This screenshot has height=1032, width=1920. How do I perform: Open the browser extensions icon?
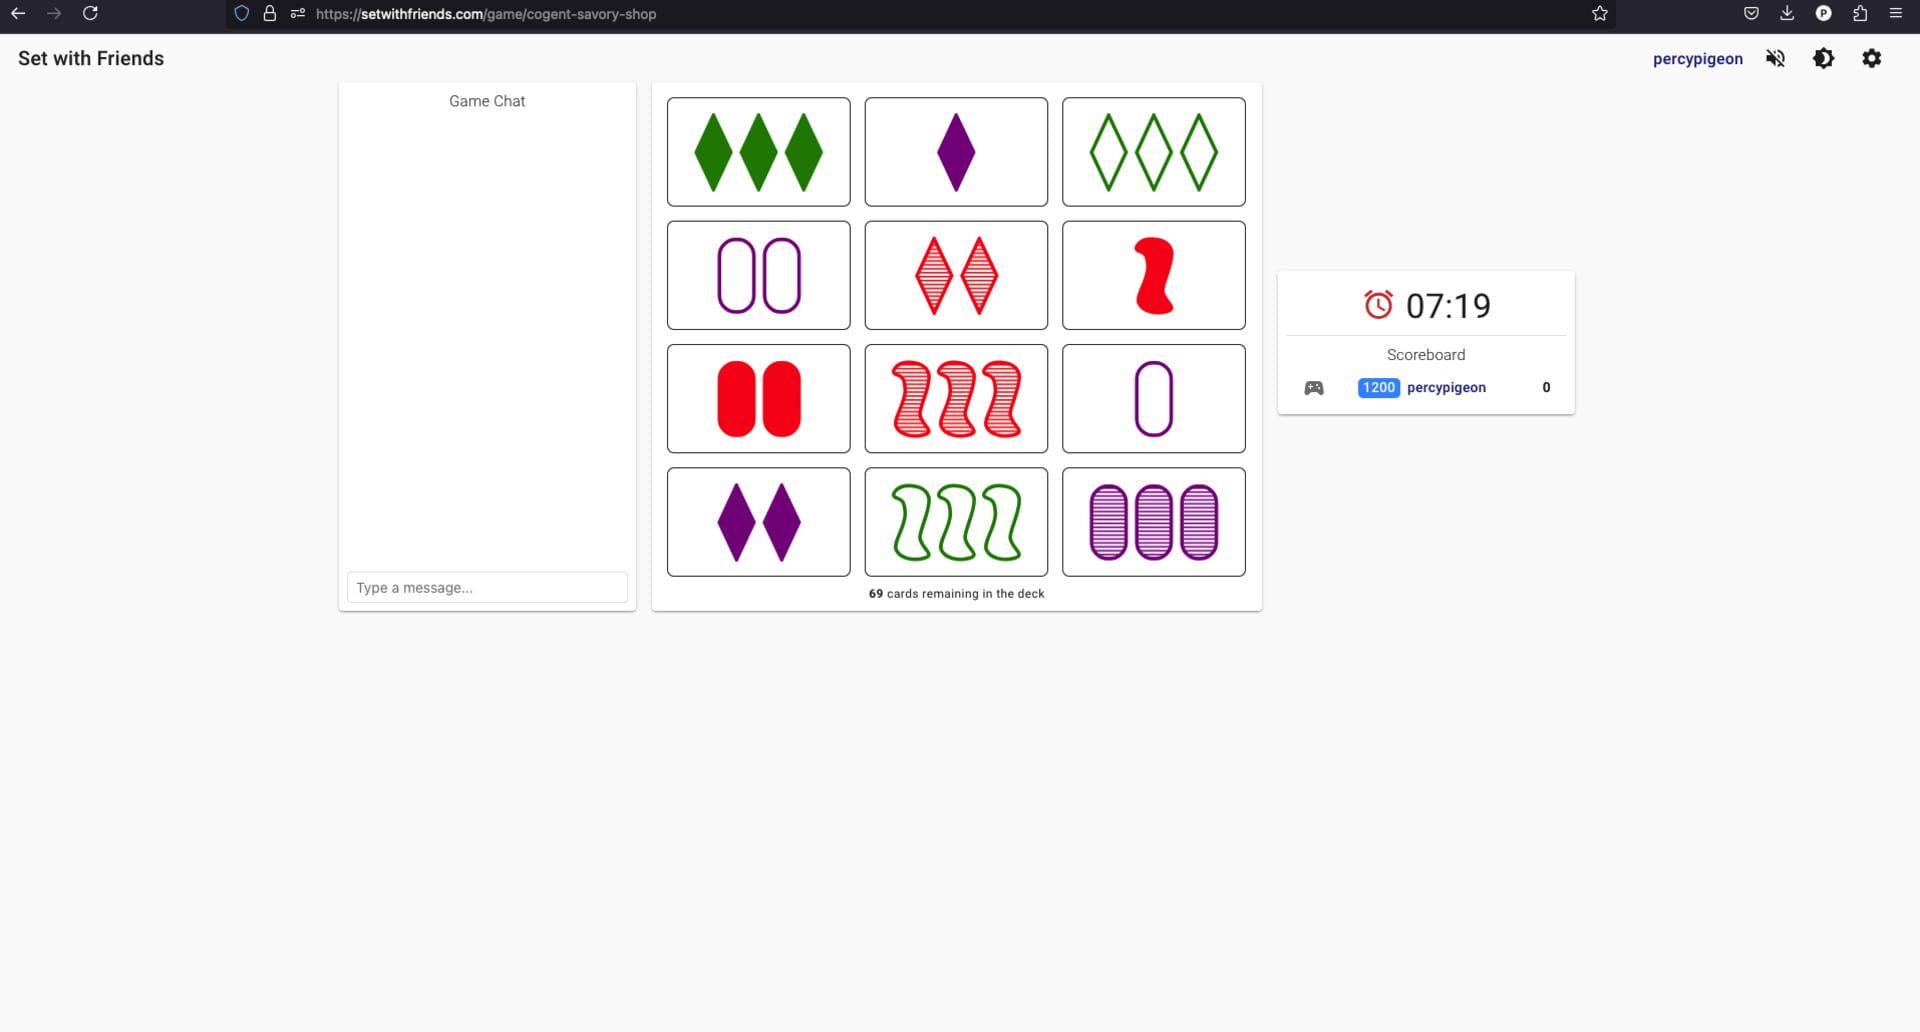click(x=1861, y=14)
